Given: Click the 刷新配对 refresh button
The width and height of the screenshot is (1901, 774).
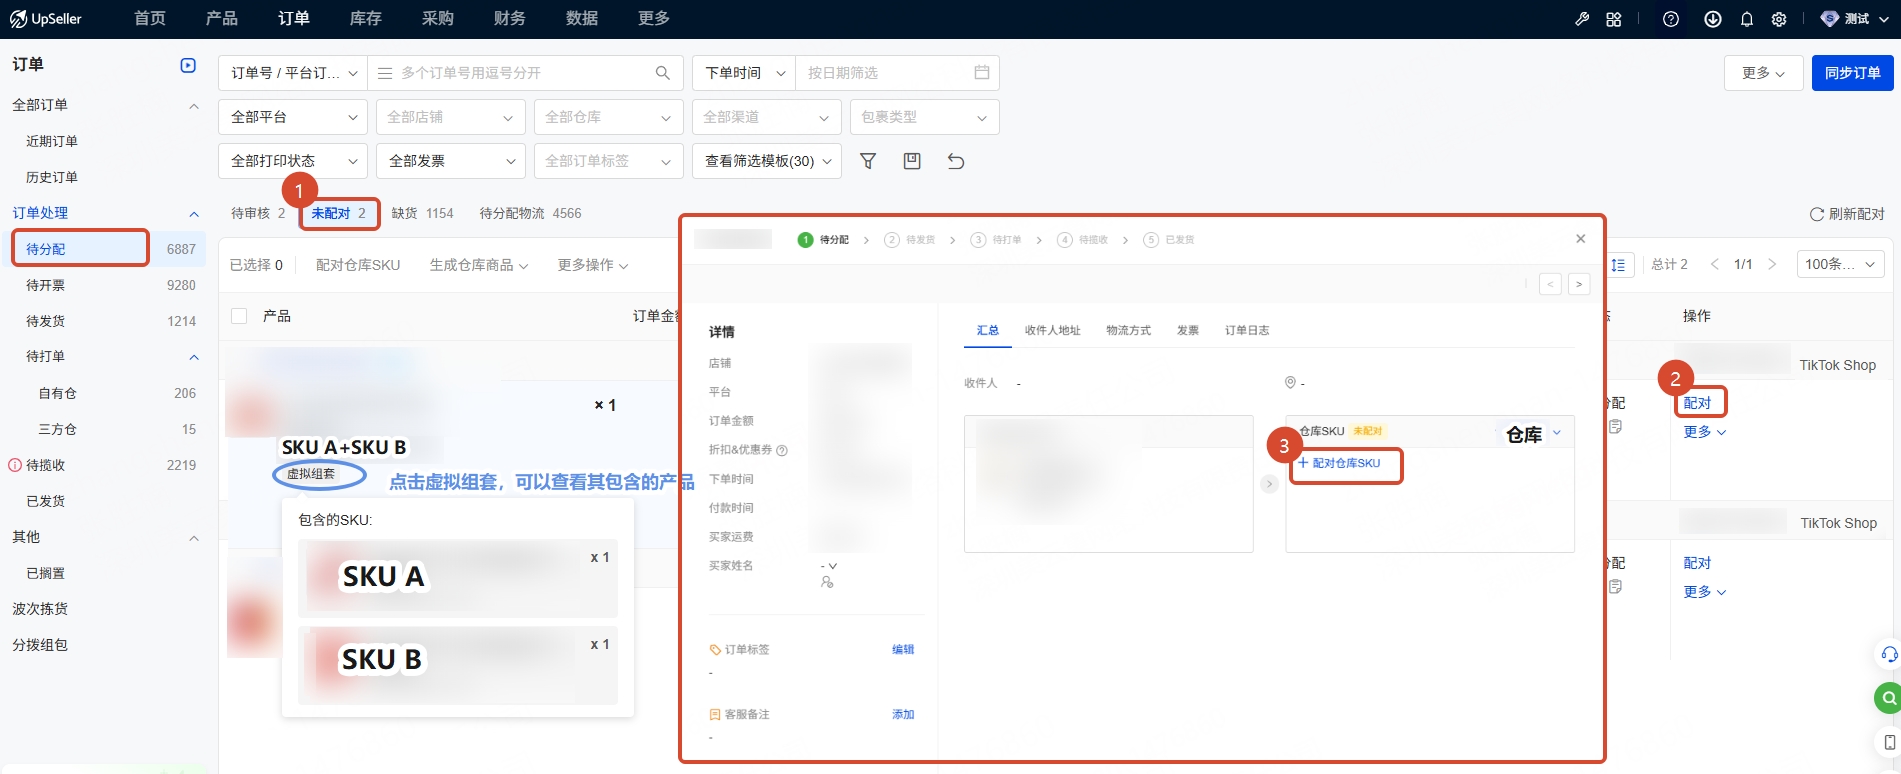Looking at the screenshot, I should (1847, 214).
